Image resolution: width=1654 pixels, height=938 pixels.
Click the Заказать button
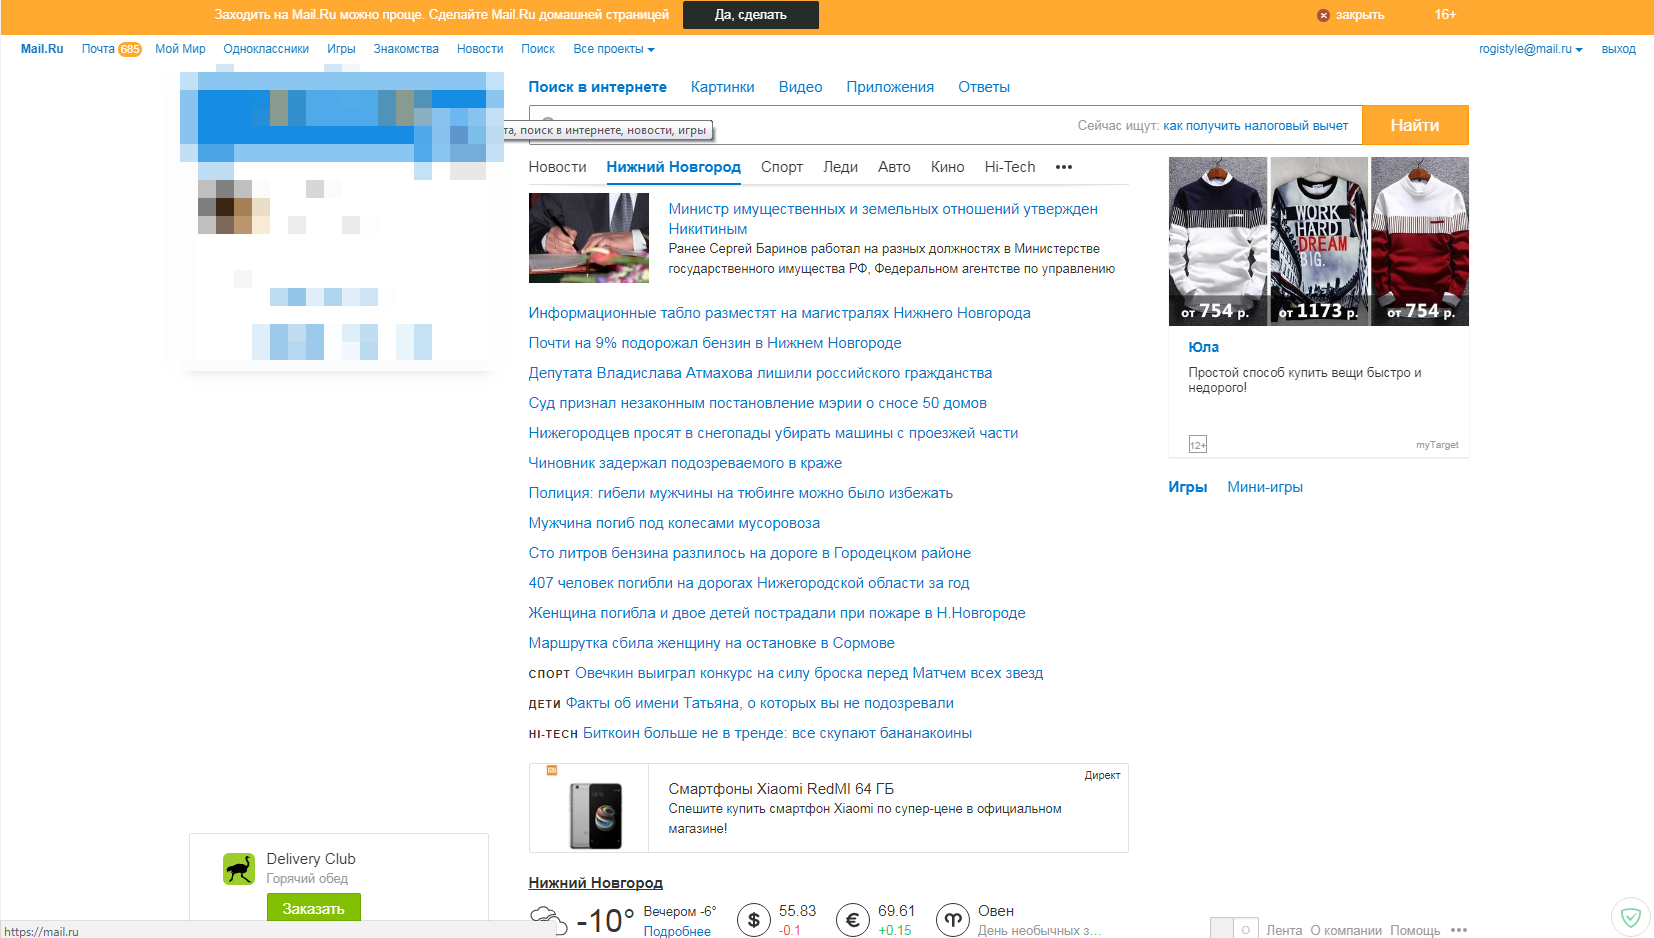[x=313, y=908]
